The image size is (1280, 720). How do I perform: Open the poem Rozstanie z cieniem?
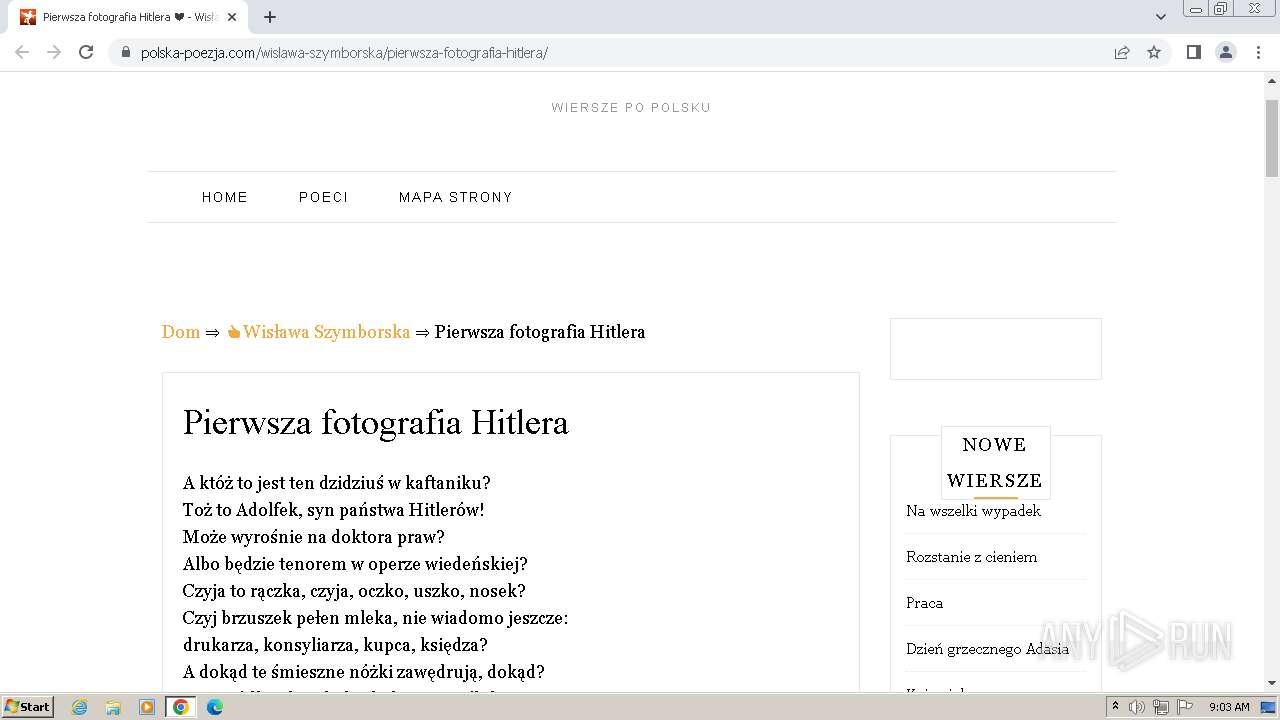(x=971, y=557)
